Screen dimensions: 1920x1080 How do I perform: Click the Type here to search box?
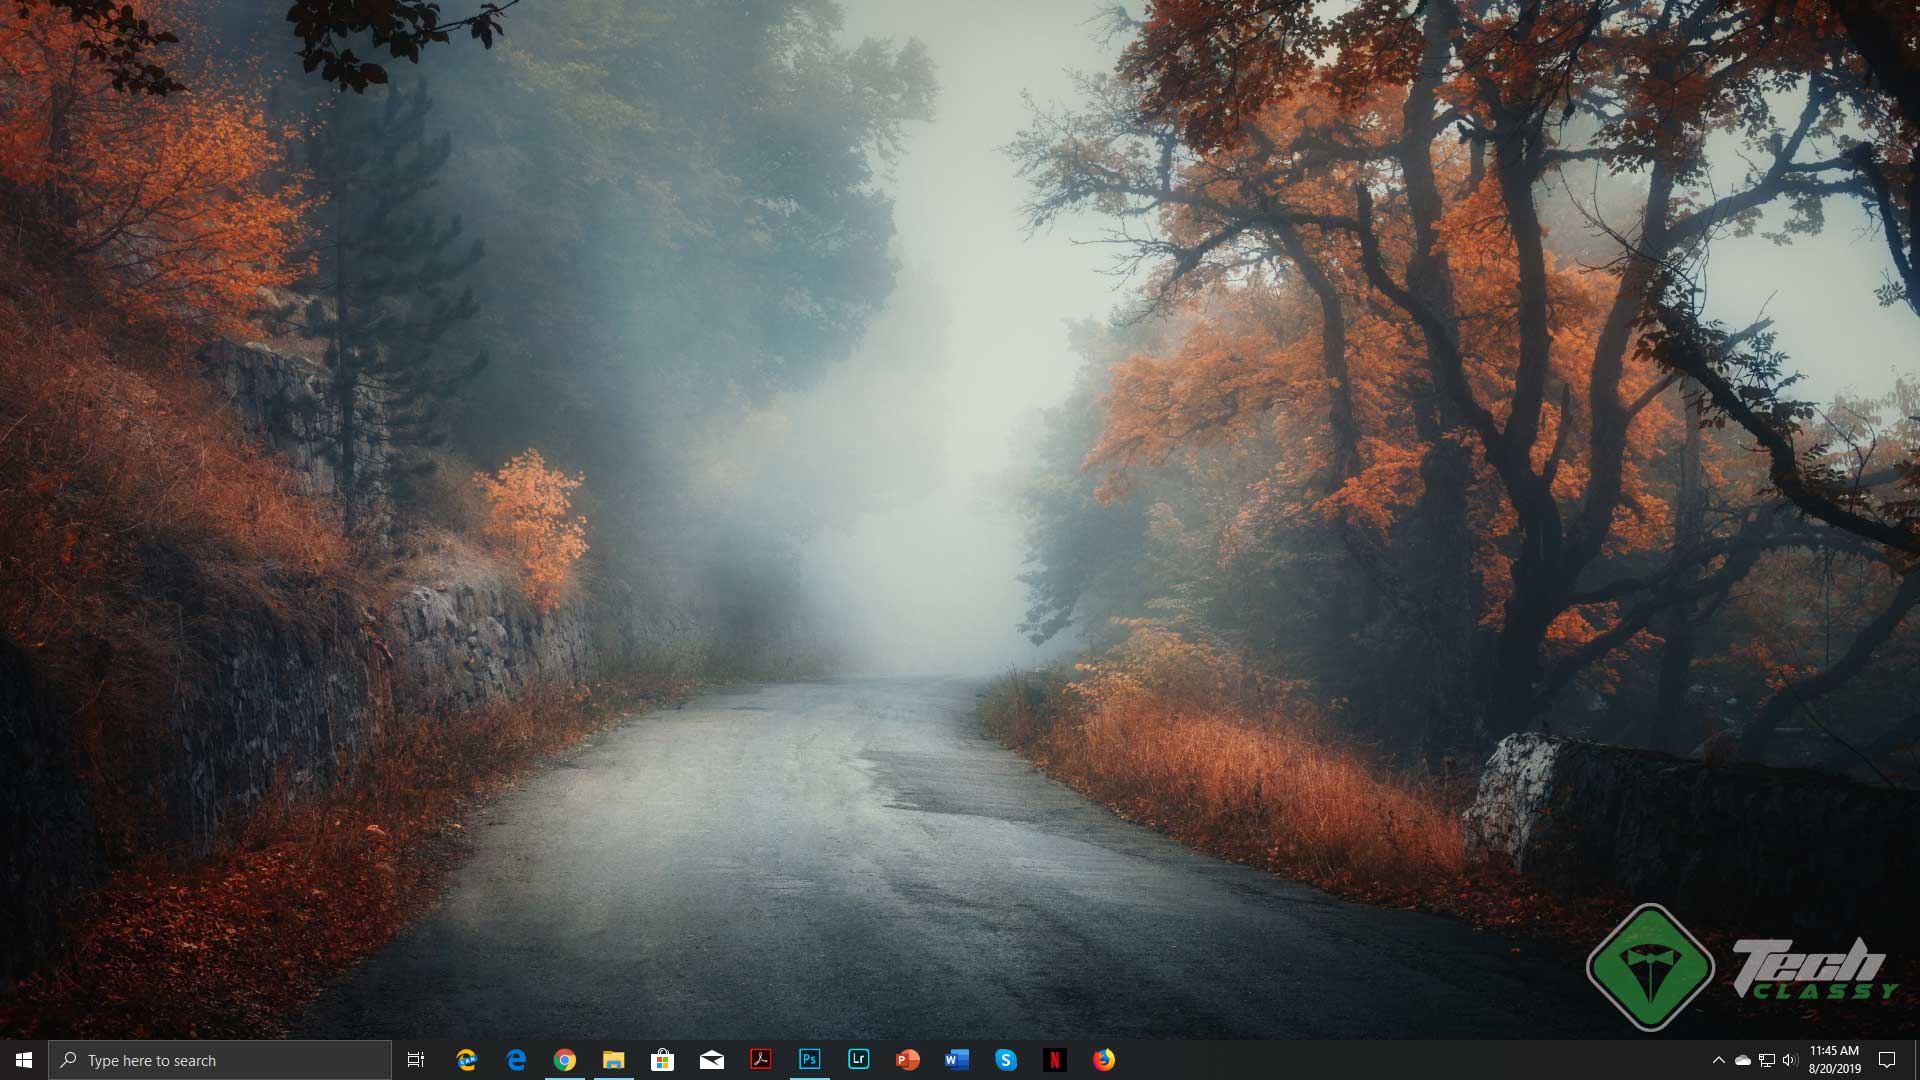(x=220, y=1060)
